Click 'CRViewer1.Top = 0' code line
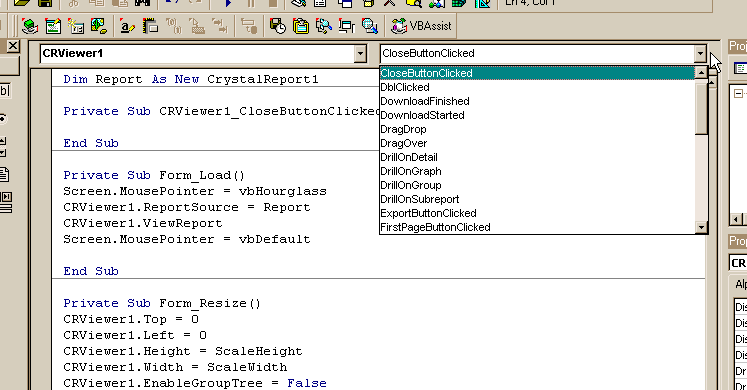747x390 pixels. pos(131,319)
